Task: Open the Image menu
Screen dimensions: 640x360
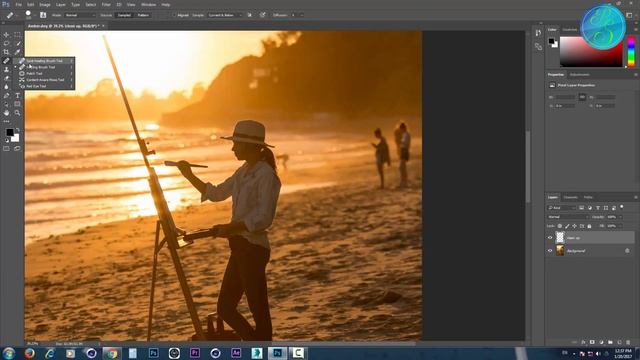Action: (x=45, y=4)
